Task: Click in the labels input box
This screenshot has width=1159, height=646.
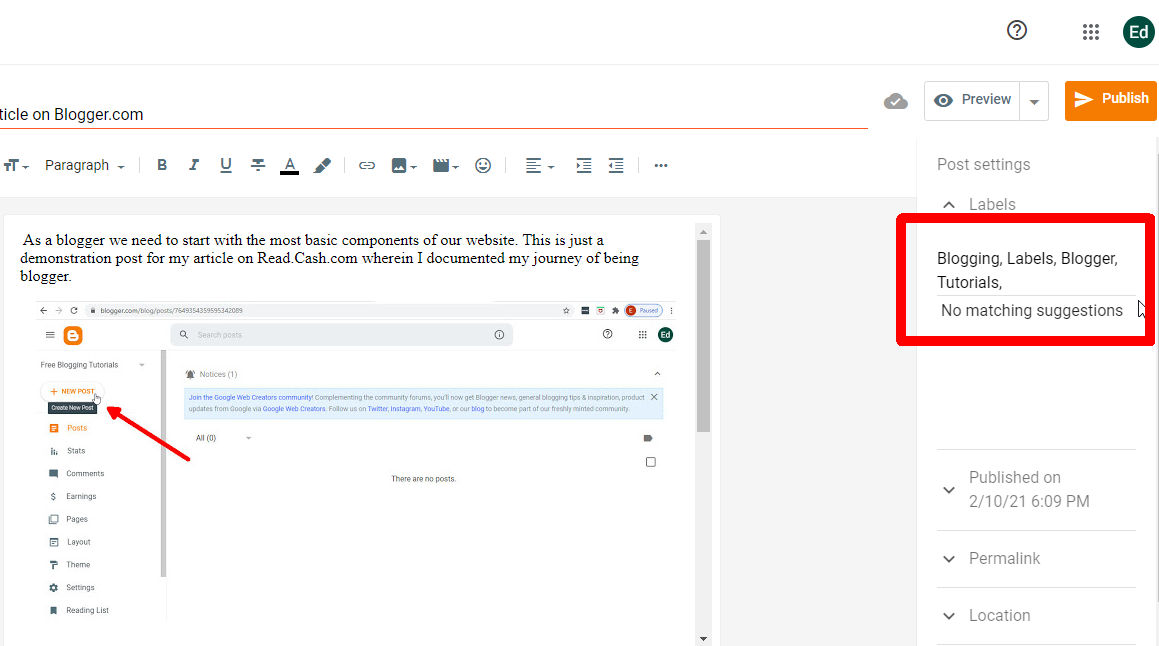Action: click(1036, 271)
